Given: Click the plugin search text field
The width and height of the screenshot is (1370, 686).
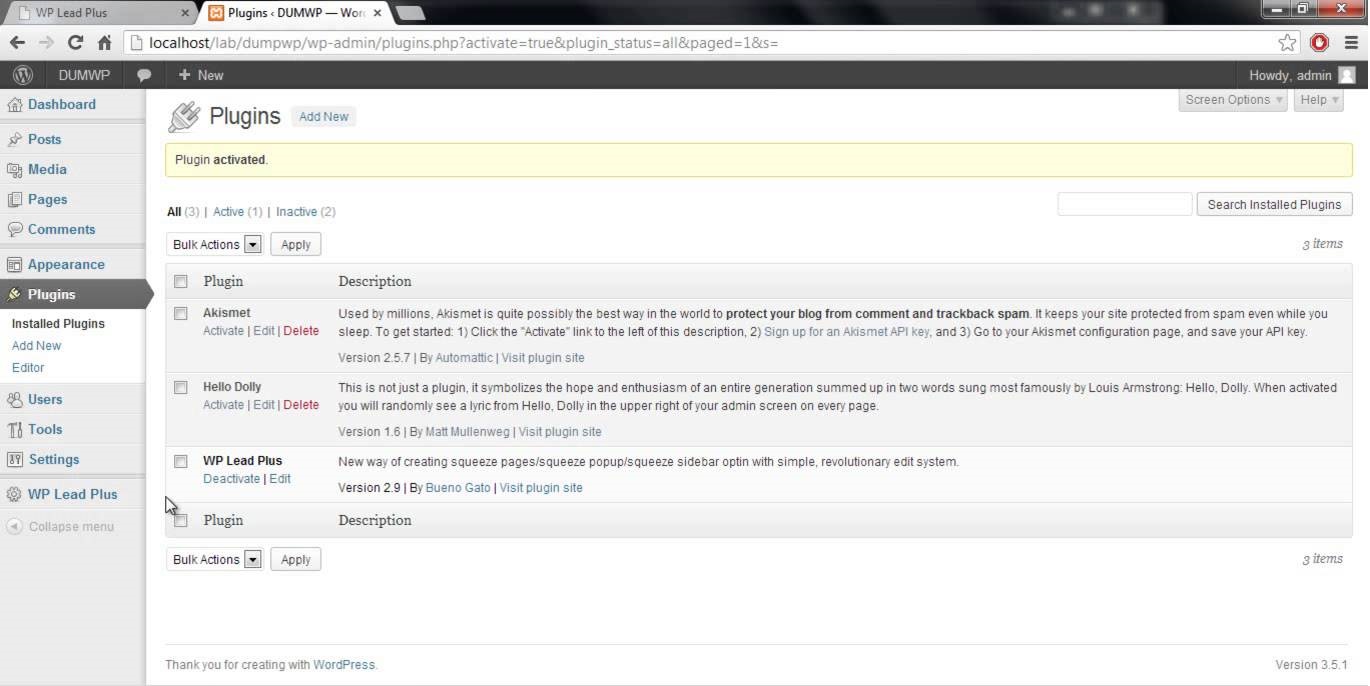Looking at the screenshot, I should click(1124, 205).
